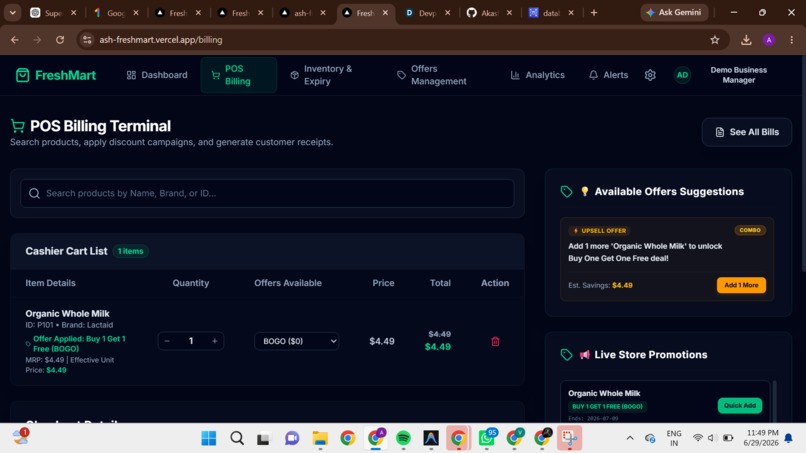Open the Alerts page
This screenshot has width=806, height=453.
(x=608, y=75)
